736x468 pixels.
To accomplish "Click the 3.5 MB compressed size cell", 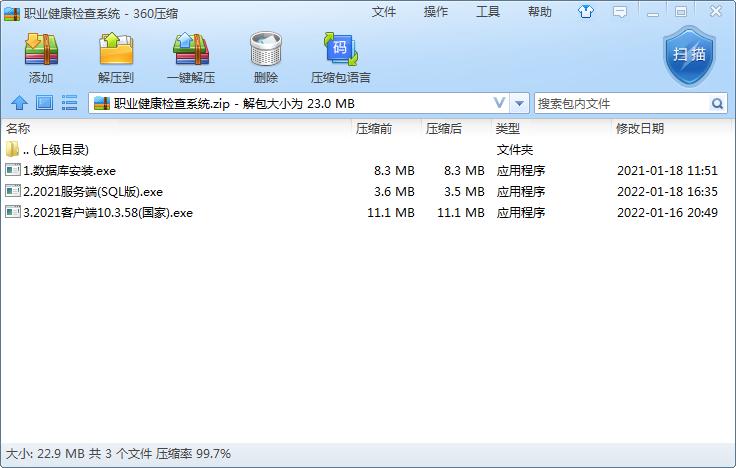I will click(x=464, y=192).
